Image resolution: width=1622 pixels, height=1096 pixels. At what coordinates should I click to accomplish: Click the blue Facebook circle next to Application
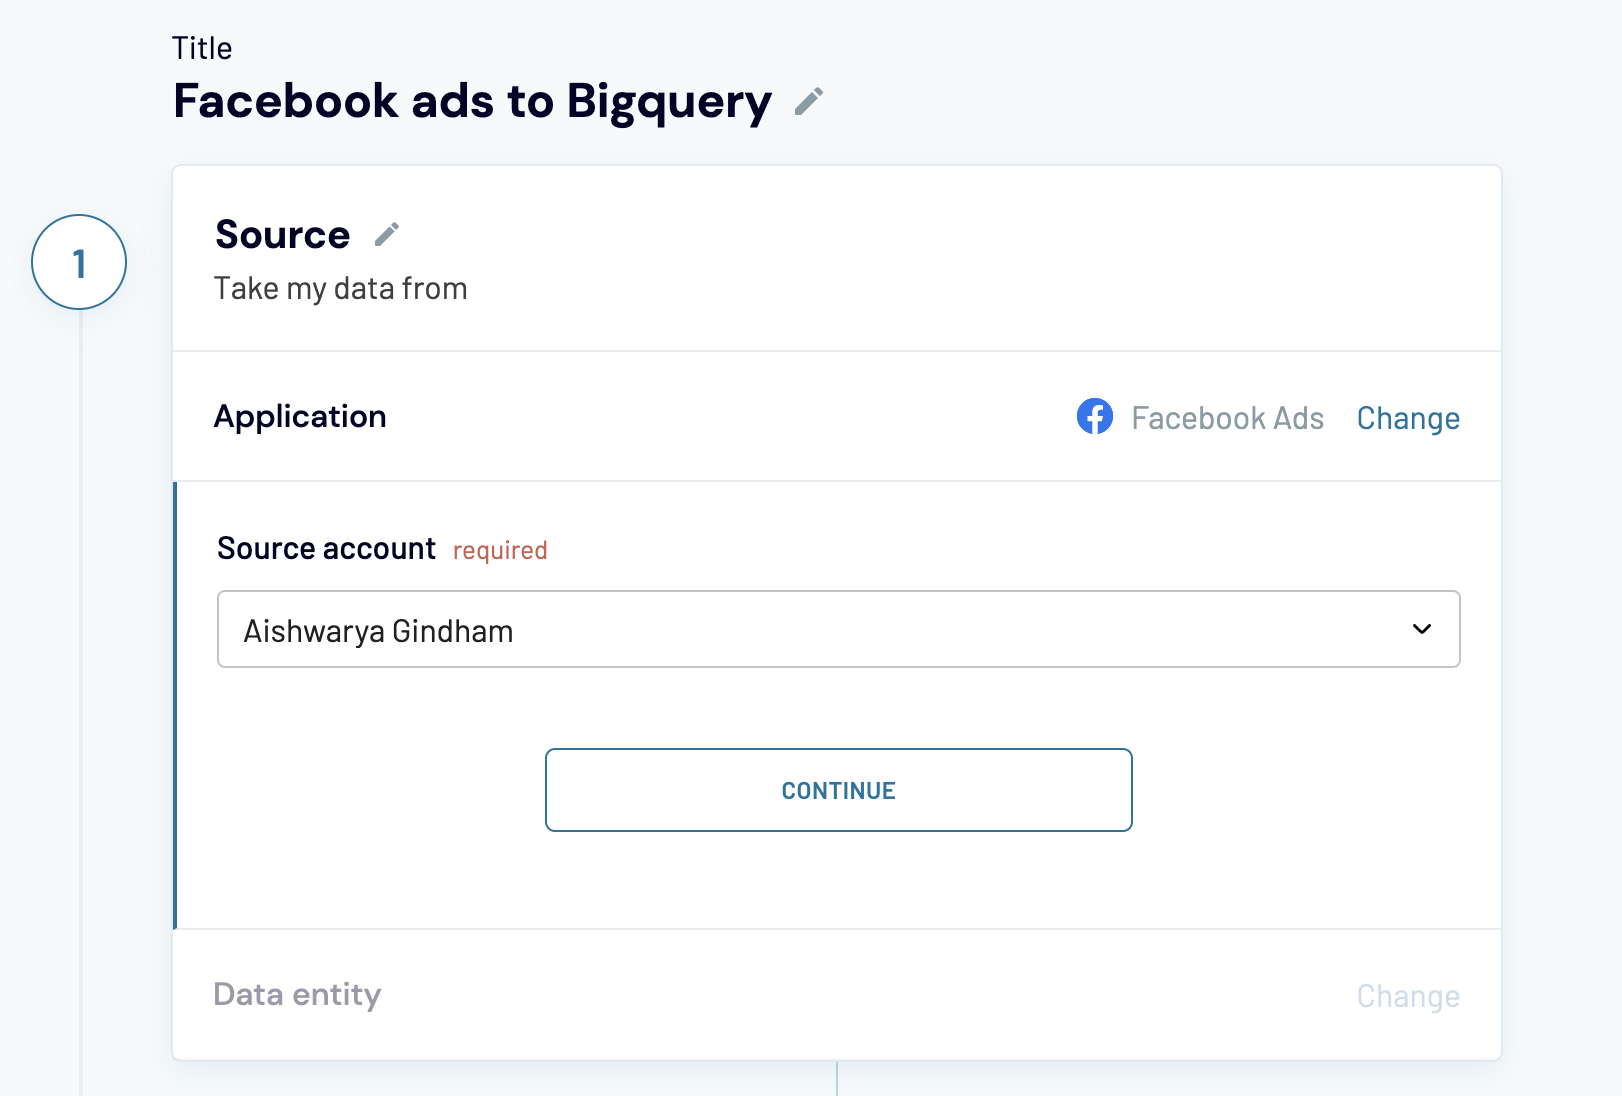pos(1095,417)
